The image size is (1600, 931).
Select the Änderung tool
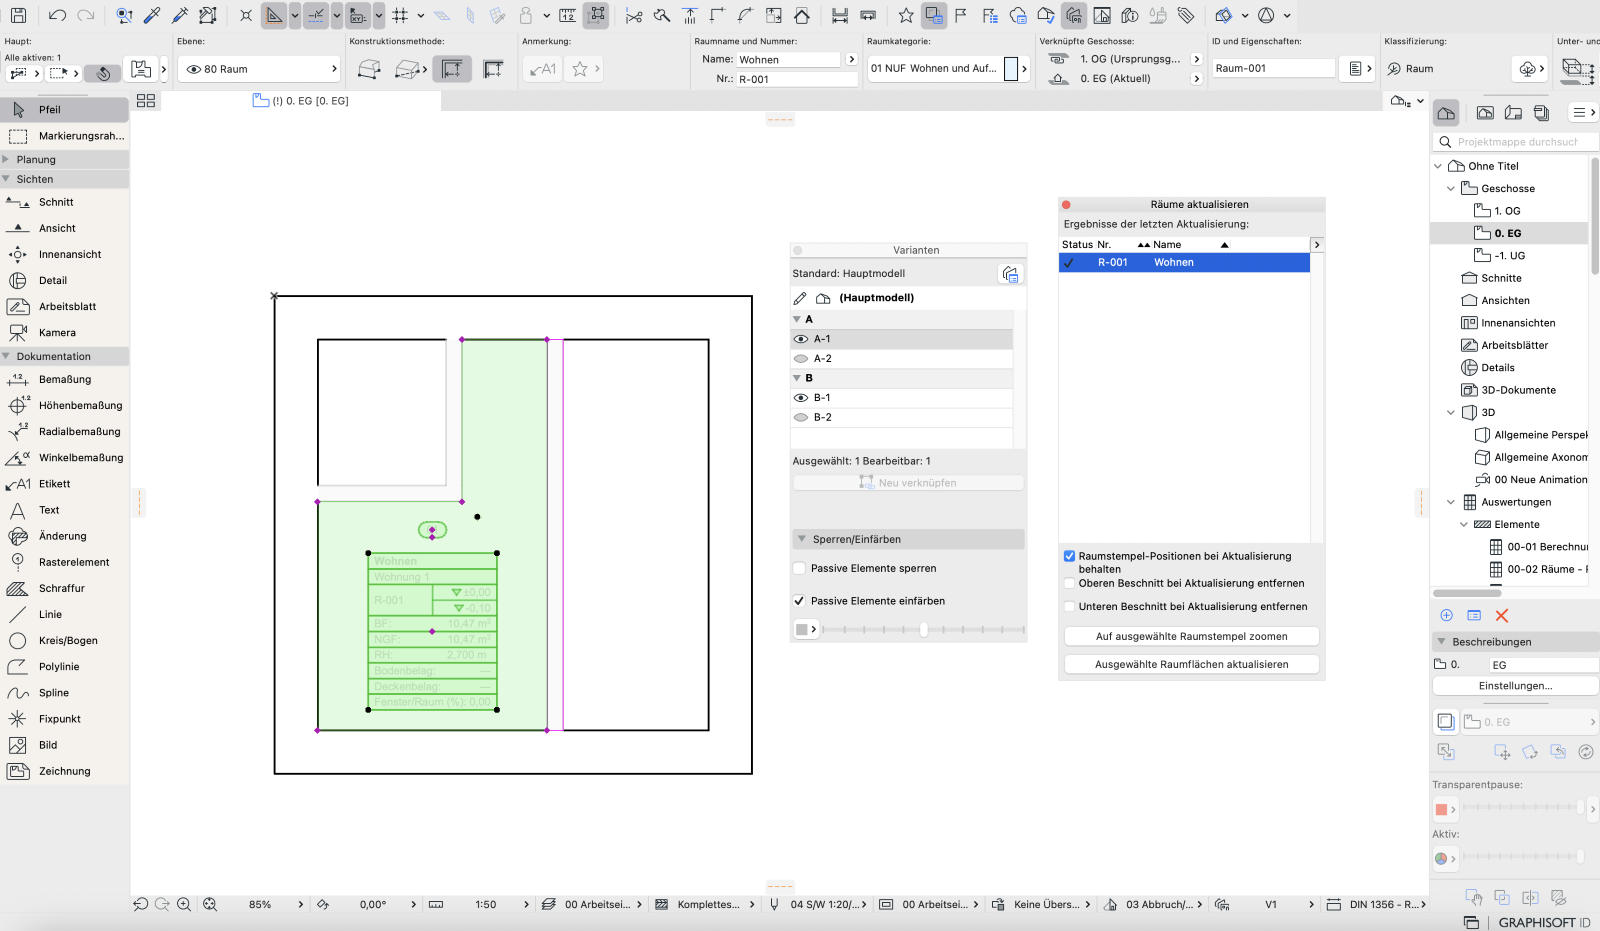click(64, 536)
